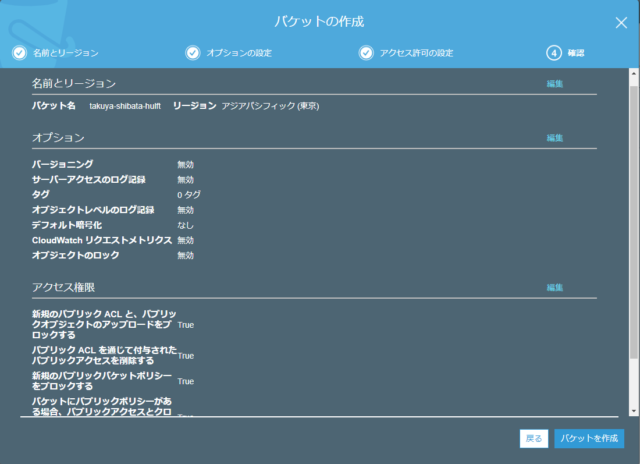
Task: Click the バージョニング option row label
Action: [x=62, y=163]
